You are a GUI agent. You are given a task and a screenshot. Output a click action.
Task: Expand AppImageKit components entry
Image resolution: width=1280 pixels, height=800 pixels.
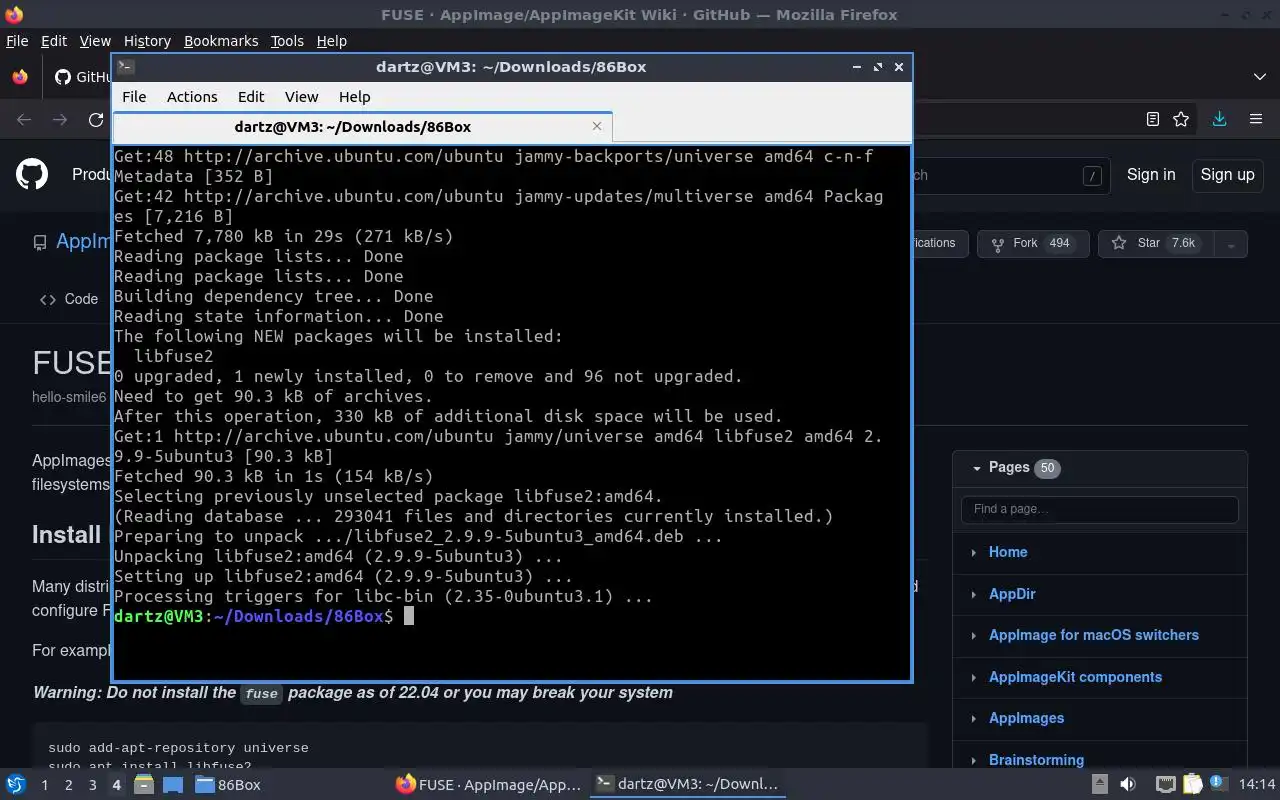click(973, 677)
